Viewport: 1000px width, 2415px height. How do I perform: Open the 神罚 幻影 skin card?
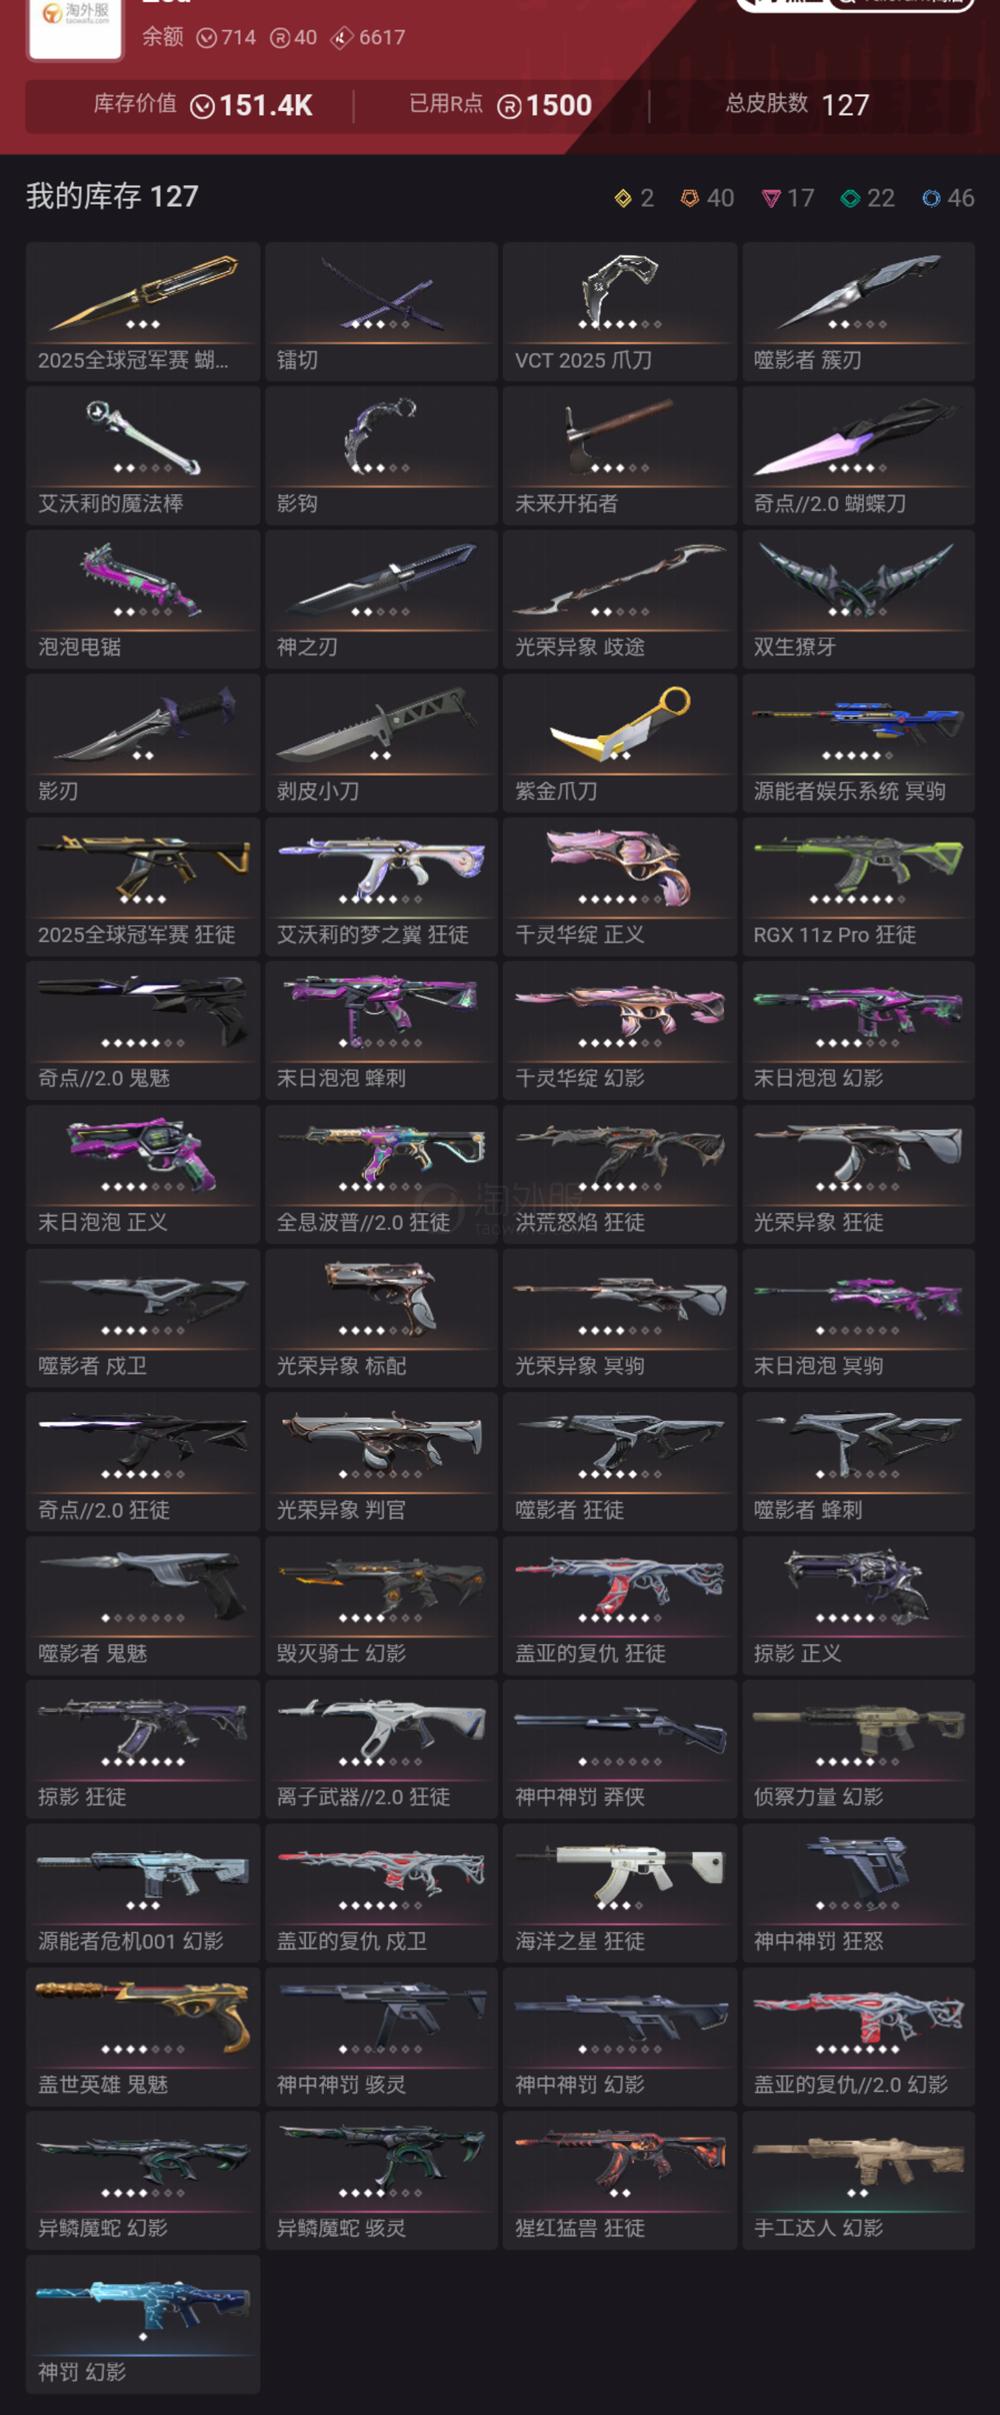(x=143, y=2324)
